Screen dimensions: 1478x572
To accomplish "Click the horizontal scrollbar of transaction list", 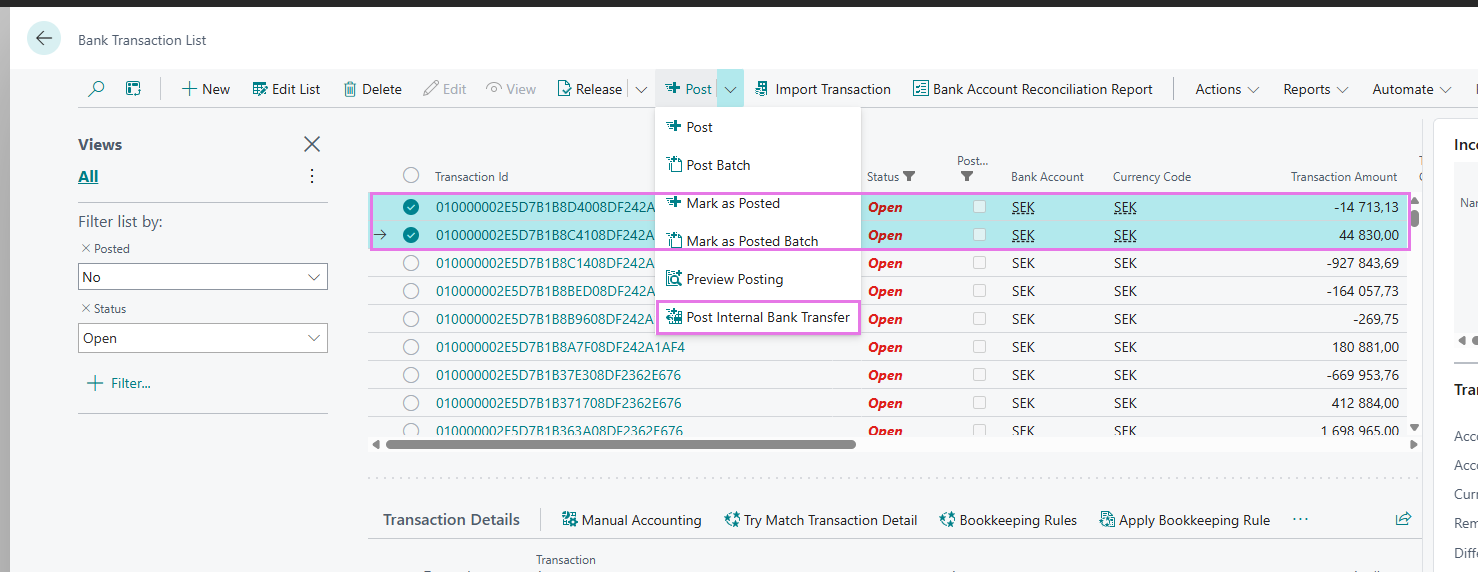I will [x=620, y=444].
